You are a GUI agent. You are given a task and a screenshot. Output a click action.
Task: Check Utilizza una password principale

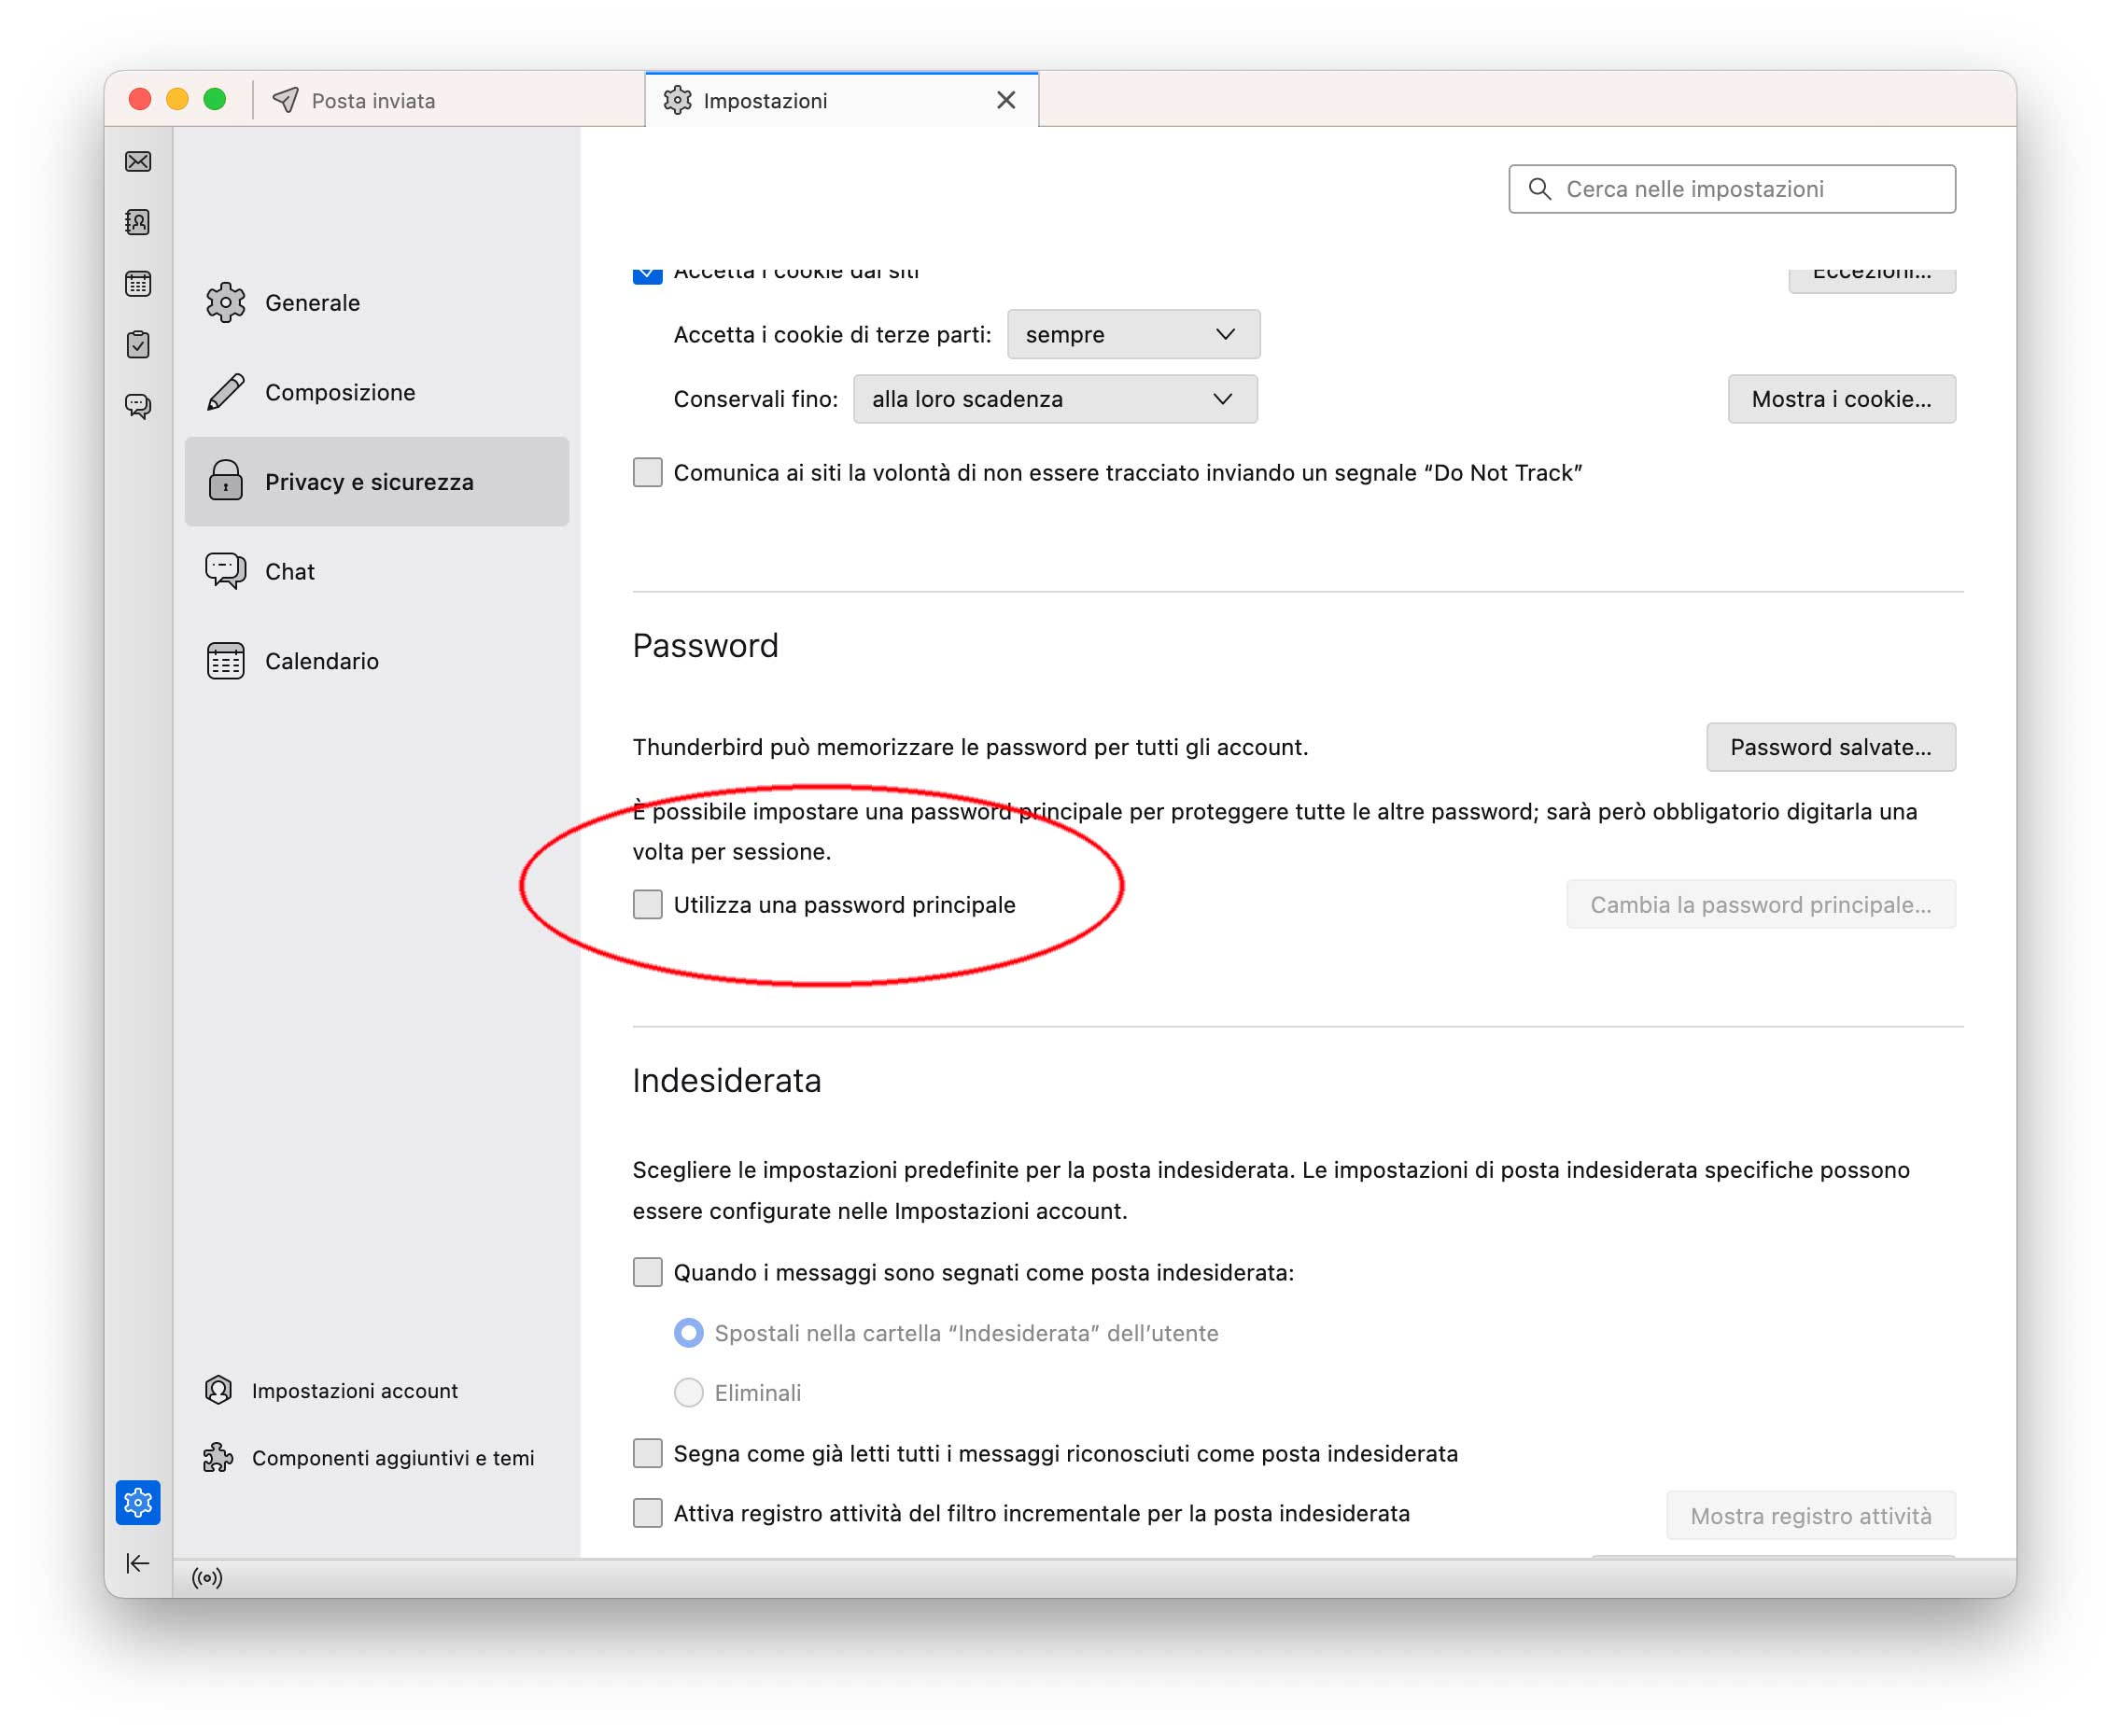648,904
